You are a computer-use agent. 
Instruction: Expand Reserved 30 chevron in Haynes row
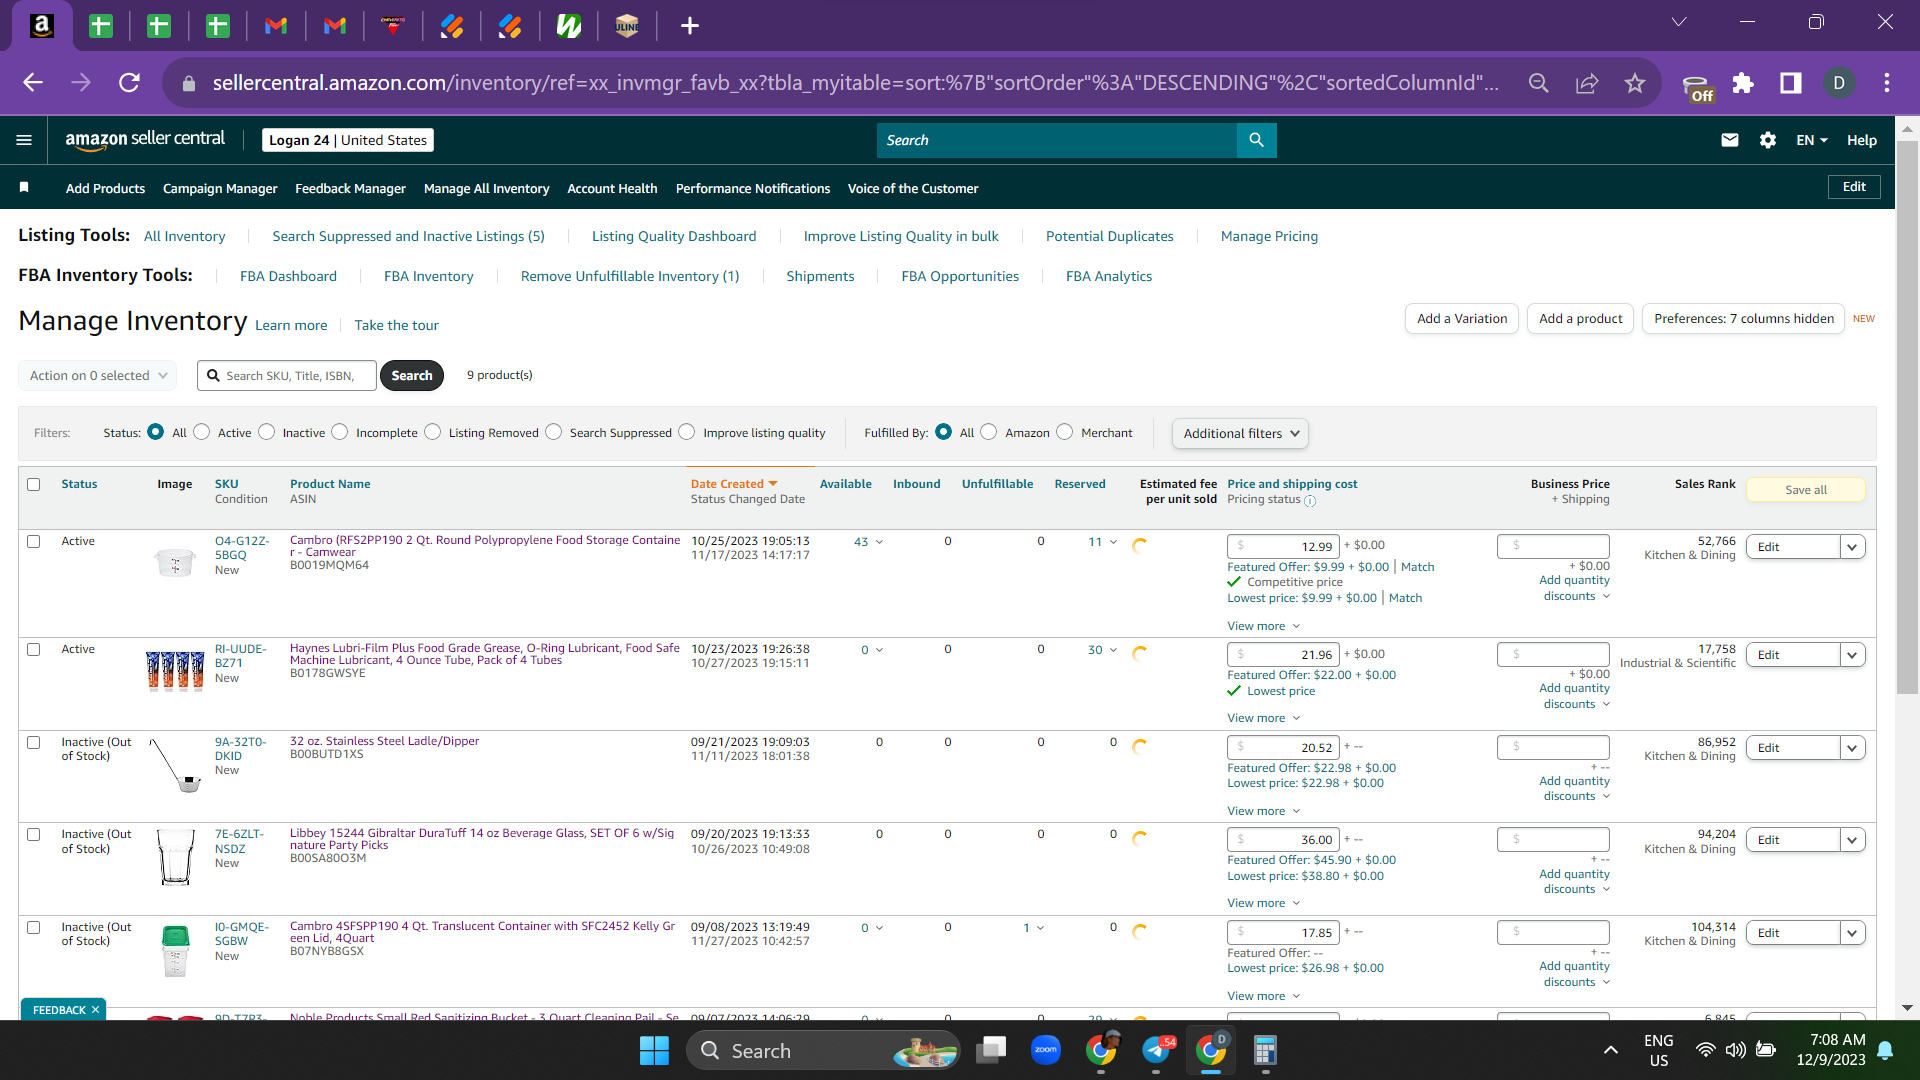click(1113, 650)
